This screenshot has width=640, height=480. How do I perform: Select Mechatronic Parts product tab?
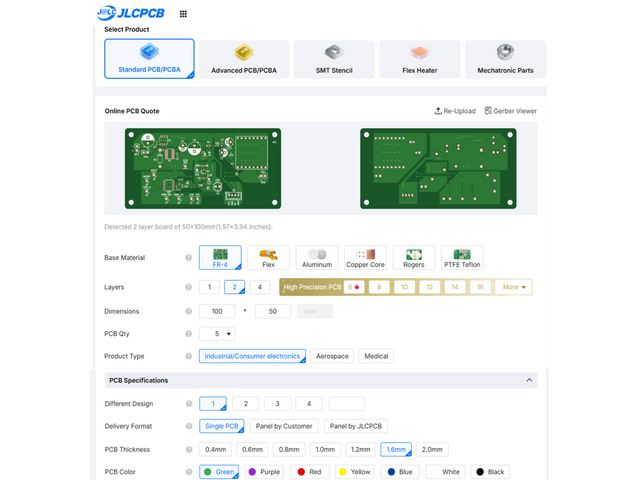pyautogui.click(x=506, y=60)
